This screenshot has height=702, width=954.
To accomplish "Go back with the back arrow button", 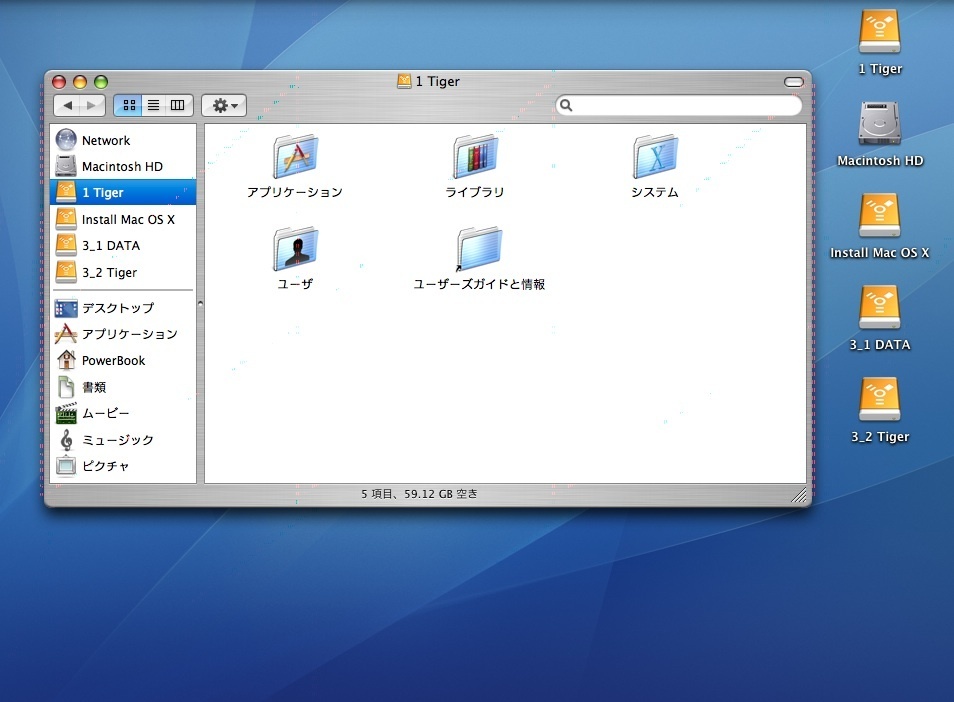I will tap(67, 105).
